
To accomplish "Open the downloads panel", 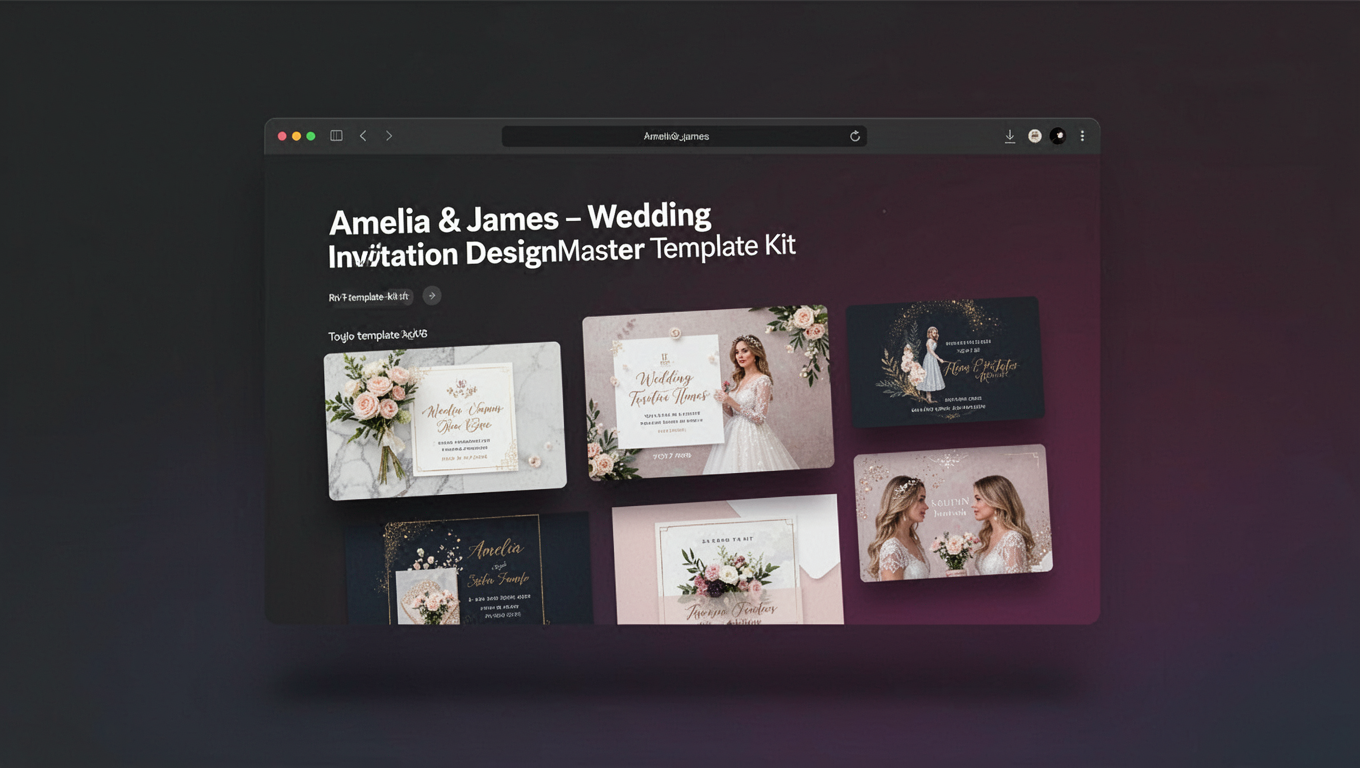I will (x=1010, y=136).
